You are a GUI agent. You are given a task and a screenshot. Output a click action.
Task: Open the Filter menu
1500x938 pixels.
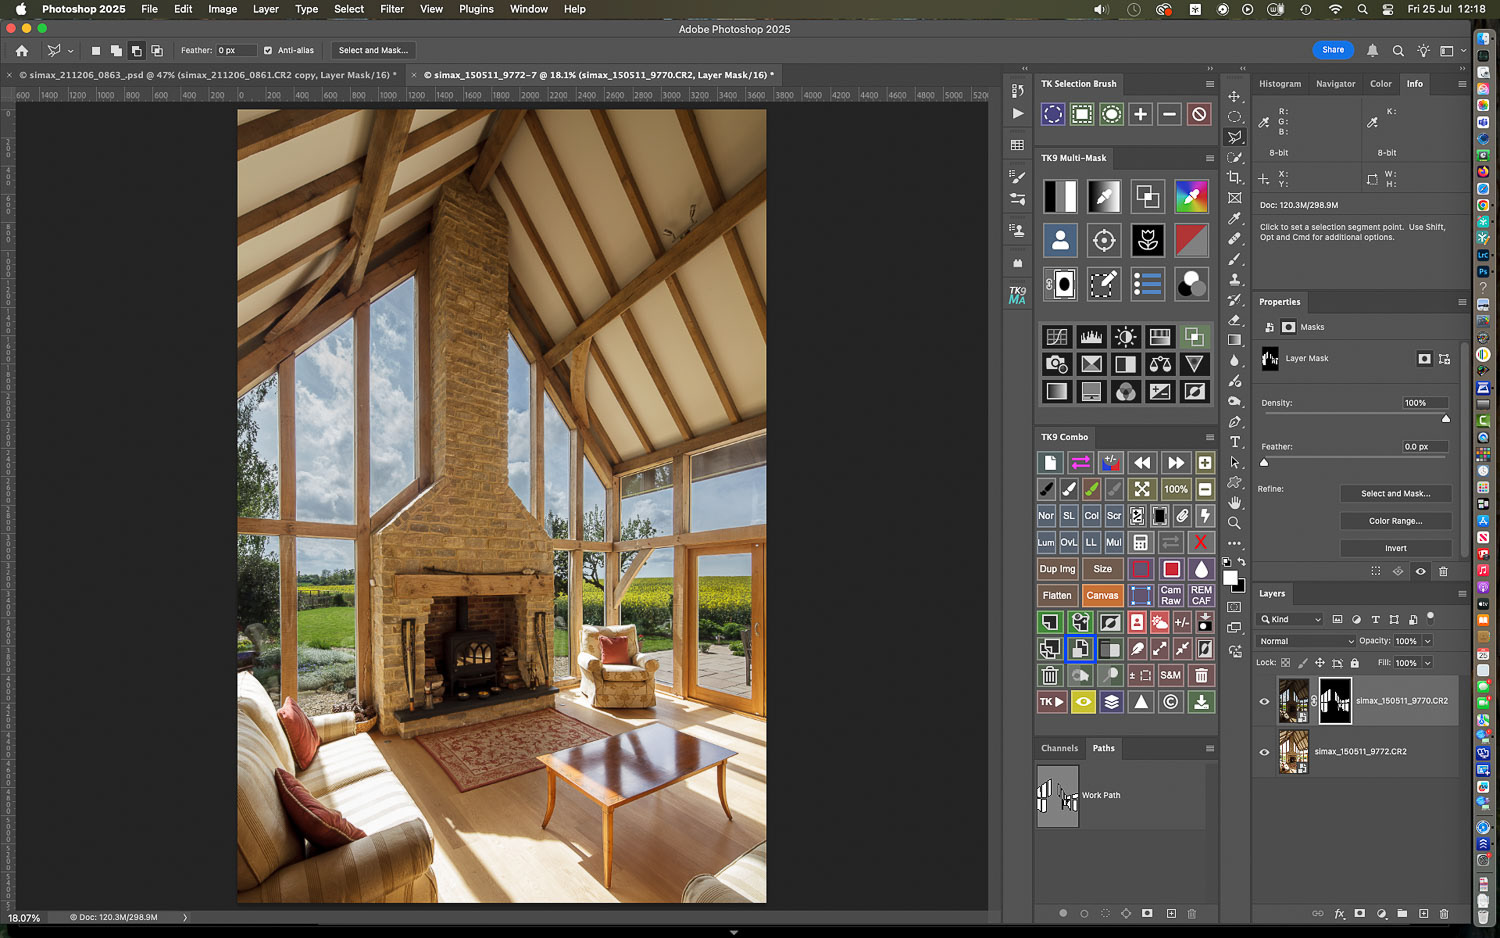tap(392, 9)
